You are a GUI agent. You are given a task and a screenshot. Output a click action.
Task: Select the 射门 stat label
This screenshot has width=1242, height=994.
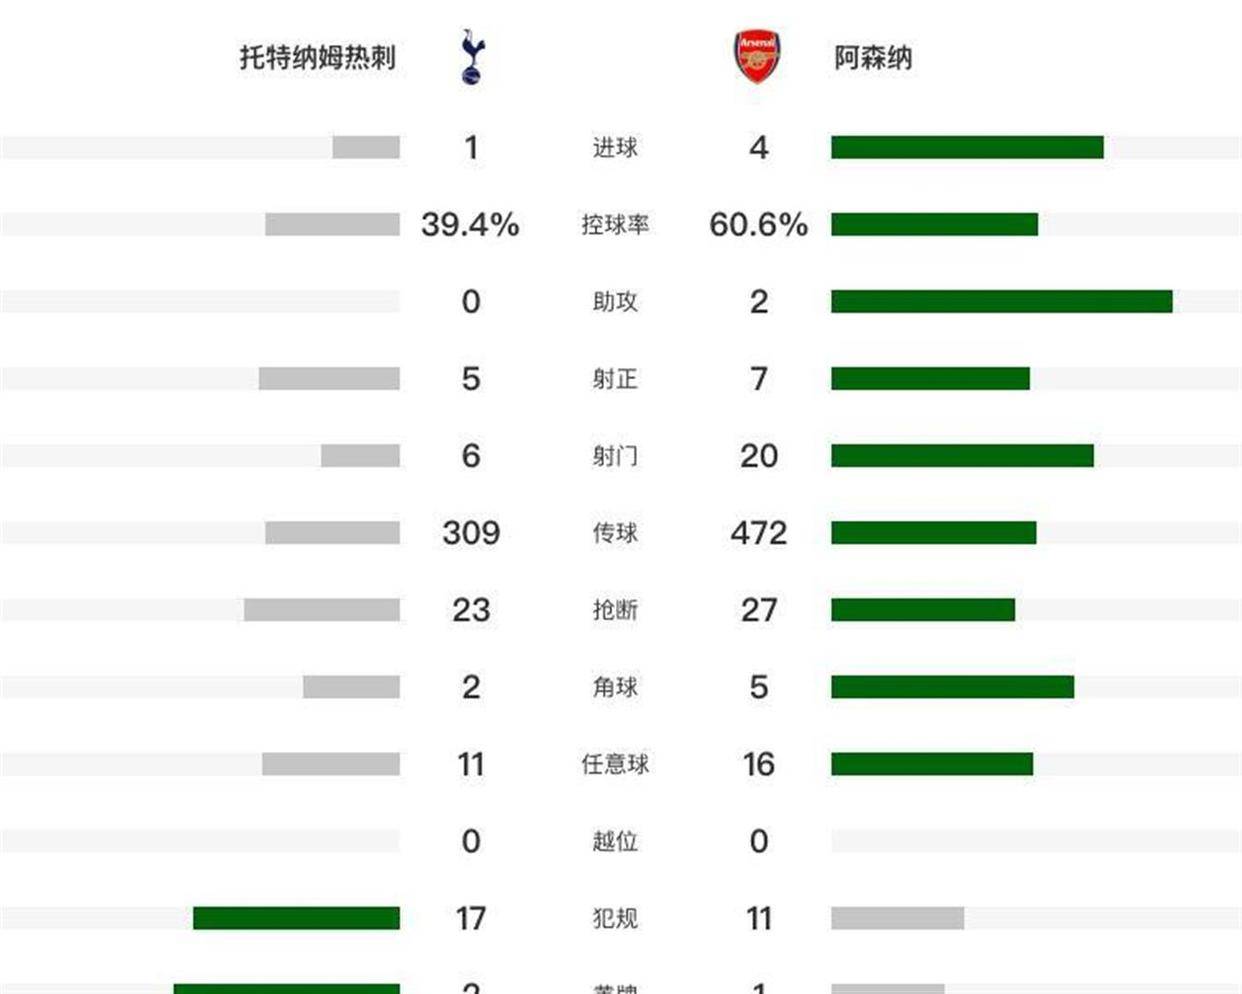(x=615, y=456)
